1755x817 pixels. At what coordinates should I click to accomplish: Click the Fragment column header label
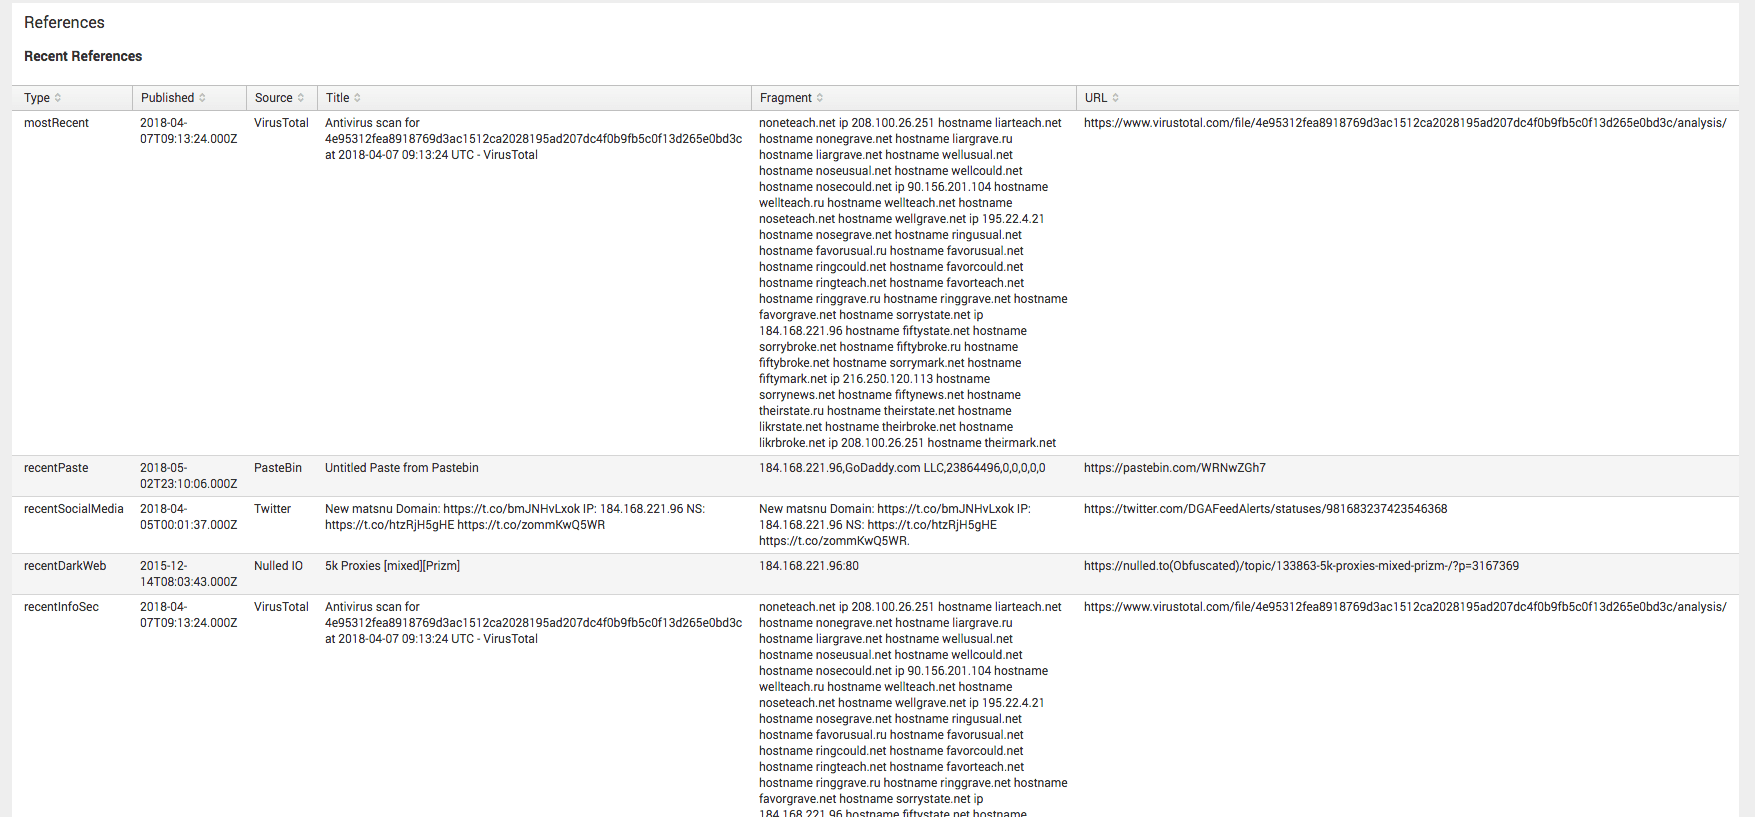pyautogui.click(x=785, y=98)
